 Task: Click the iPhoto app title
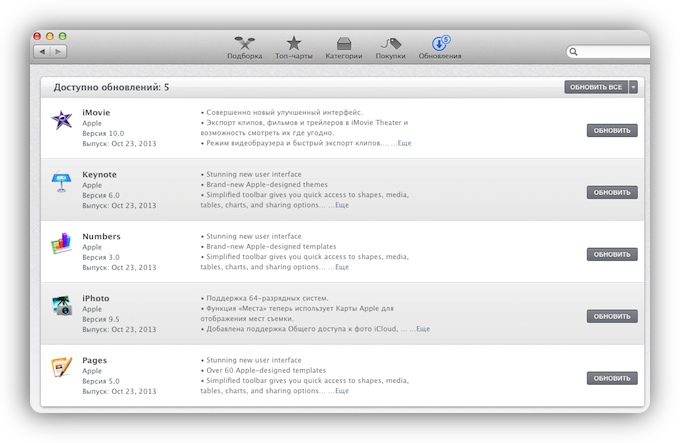pos(96,299)
